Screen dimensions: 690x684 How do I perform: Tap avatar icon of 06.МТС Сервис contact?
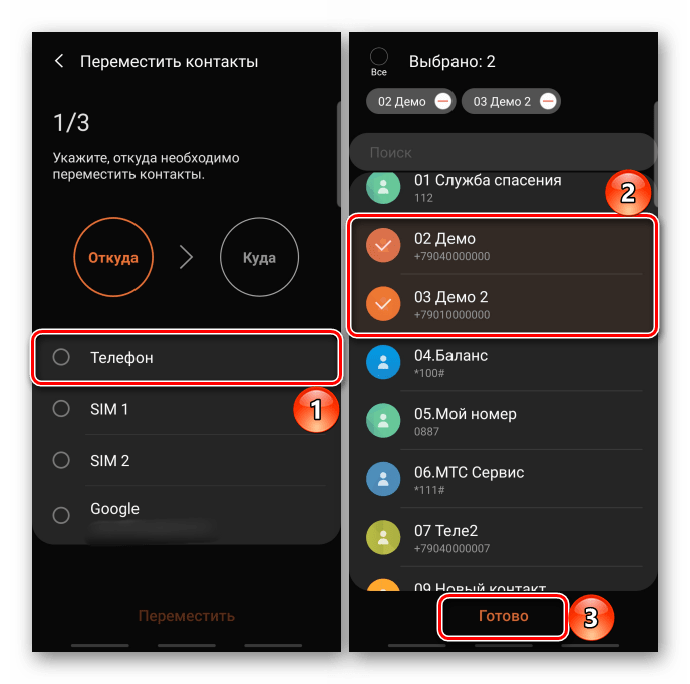(x=383, y=479)
